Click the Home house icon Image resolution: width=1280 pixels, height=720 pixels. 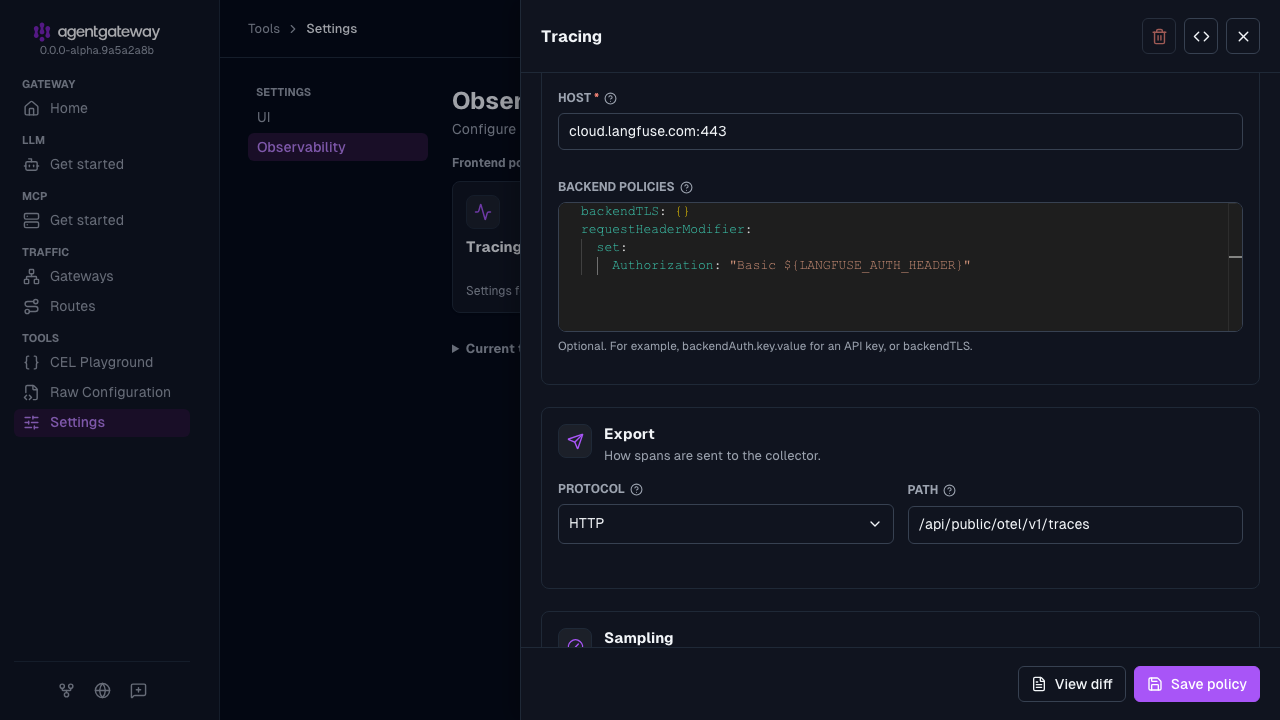(x=32, y=108)
